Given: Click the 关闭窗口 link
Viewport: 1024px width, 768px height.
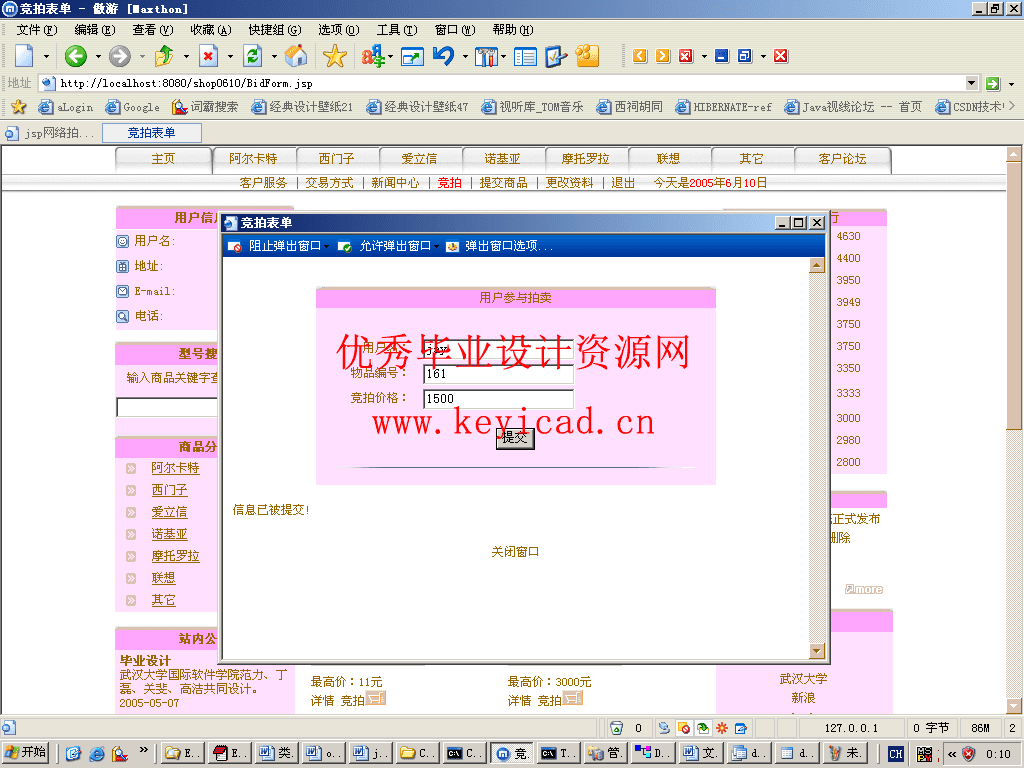Looking at the screenshot, I should click(515, 552).
